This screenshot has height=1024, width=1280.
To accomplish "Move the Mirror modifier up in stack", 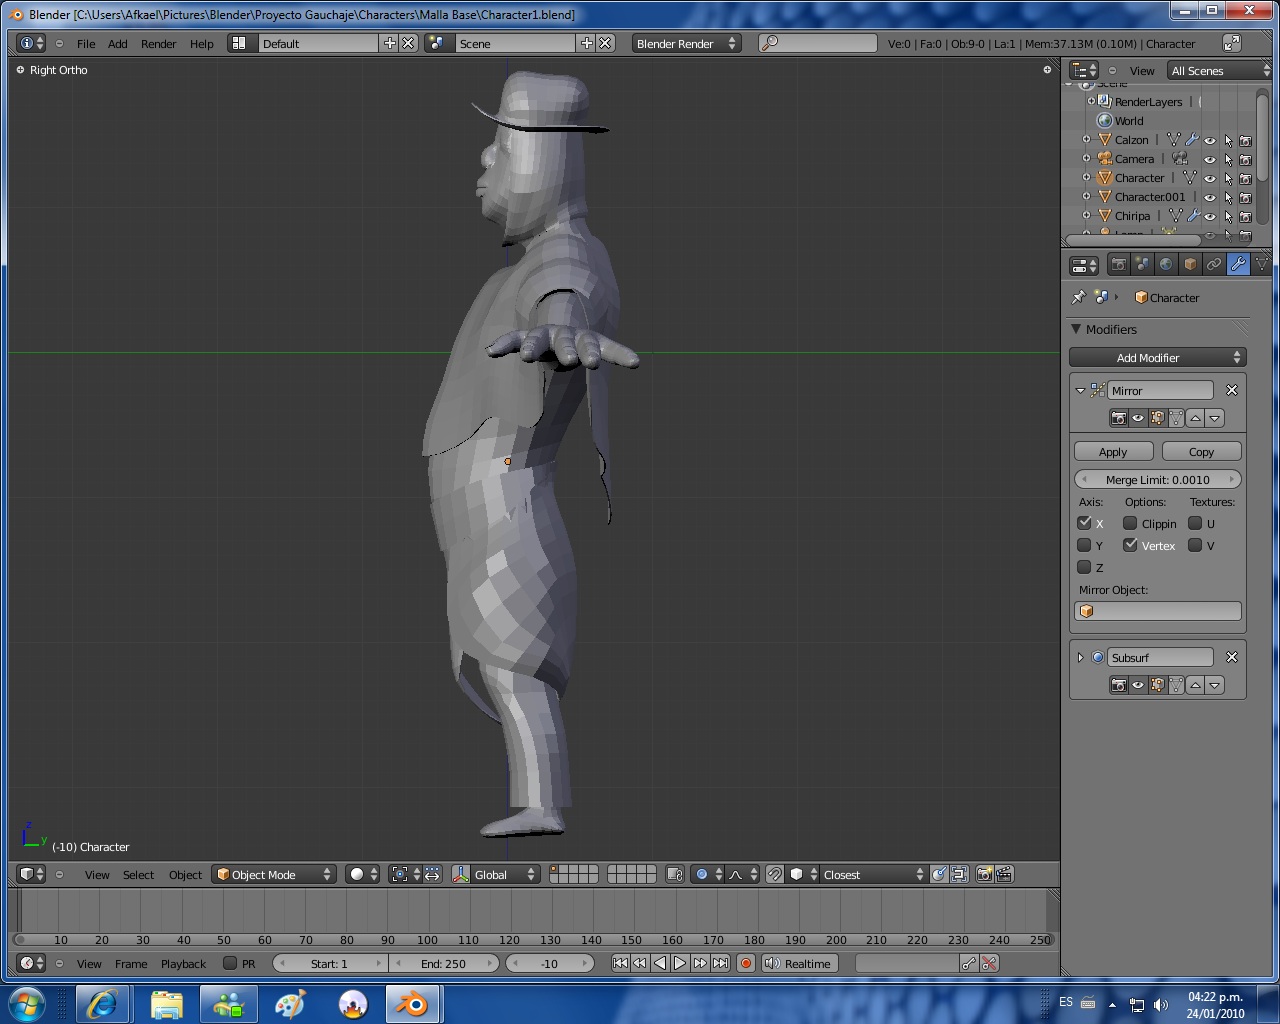I will coord(1195,418).
